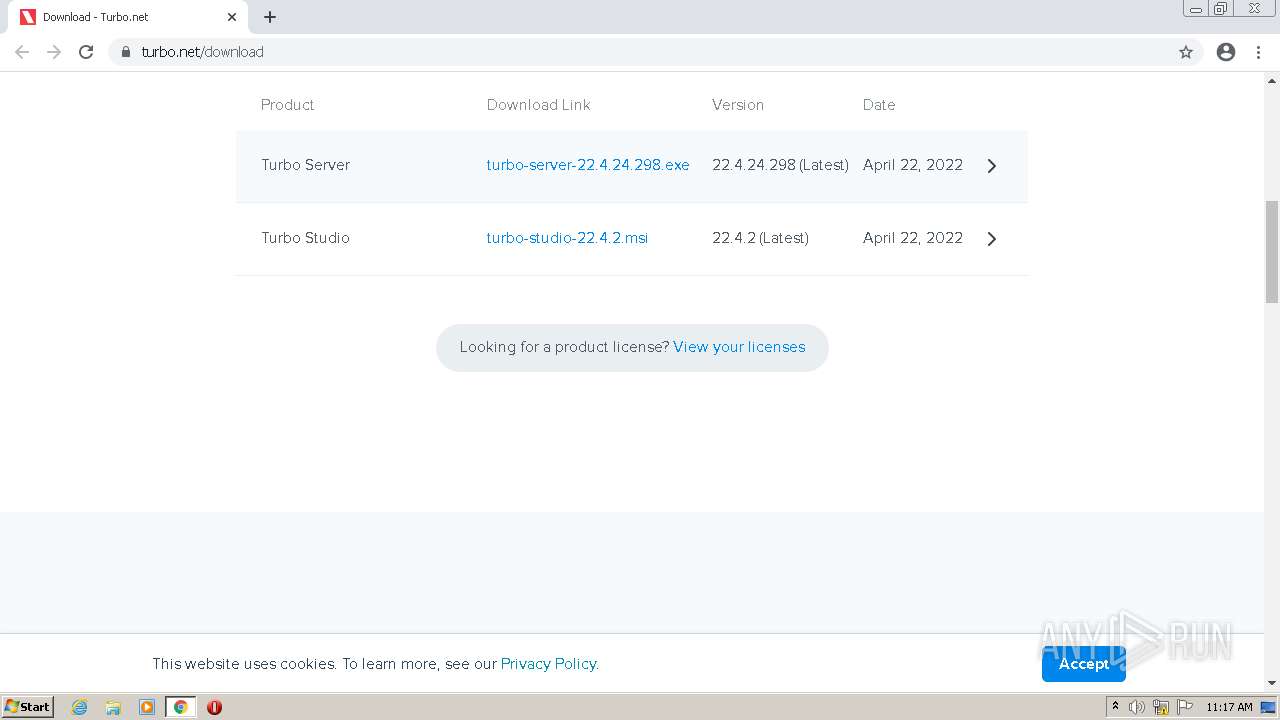Click the page vertical scrollbar thumb
Image resolution: width=1280 pixels, height=720 pixels.
pyautogui.click(x=1272, y=251)
